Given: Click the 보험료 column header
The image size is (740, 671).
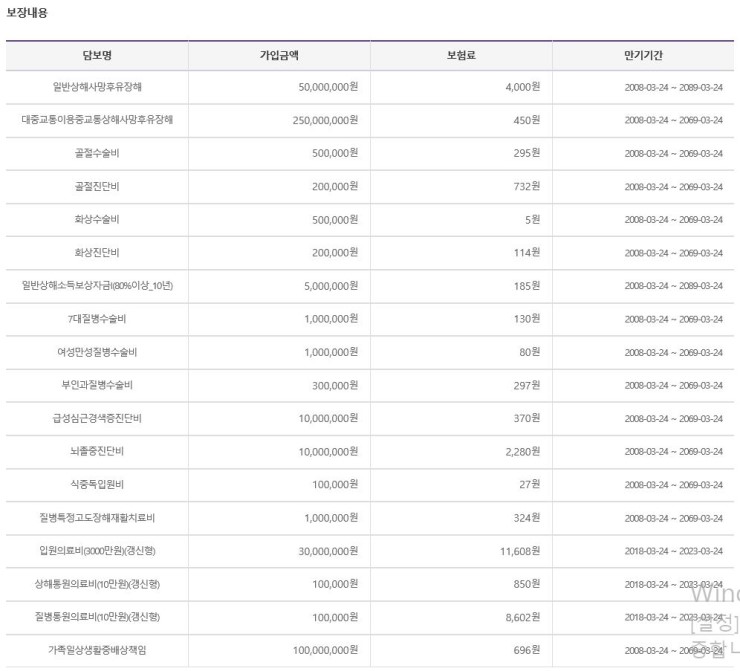Looking at the screenshot, I should tap(461, 56).
